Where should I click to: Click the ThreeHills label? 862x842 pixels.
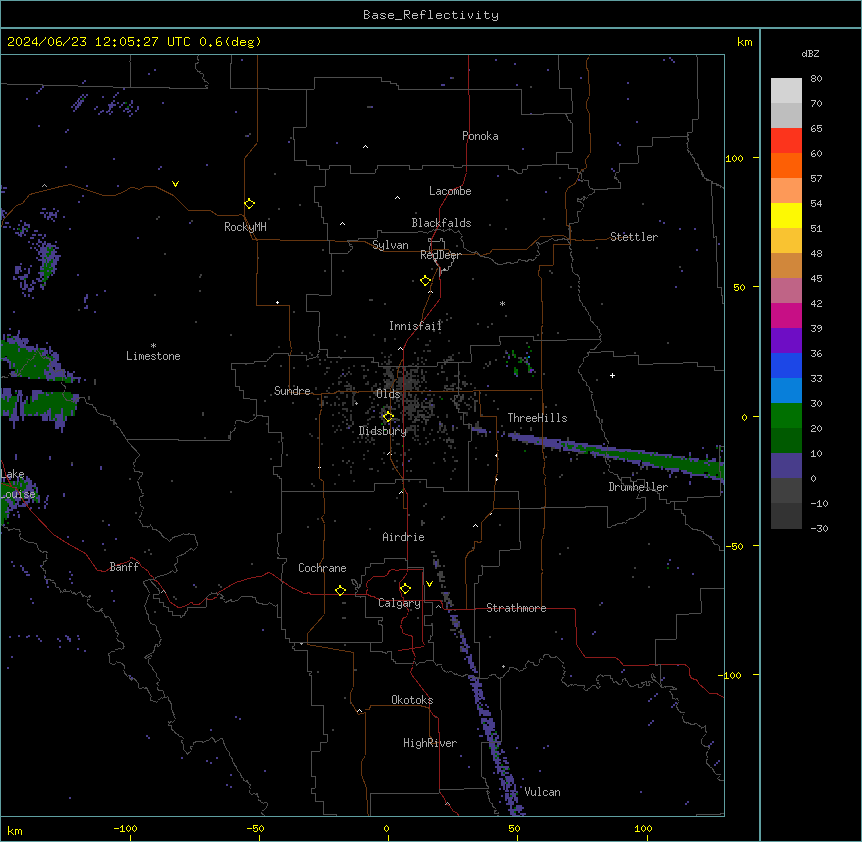point(538,418)
